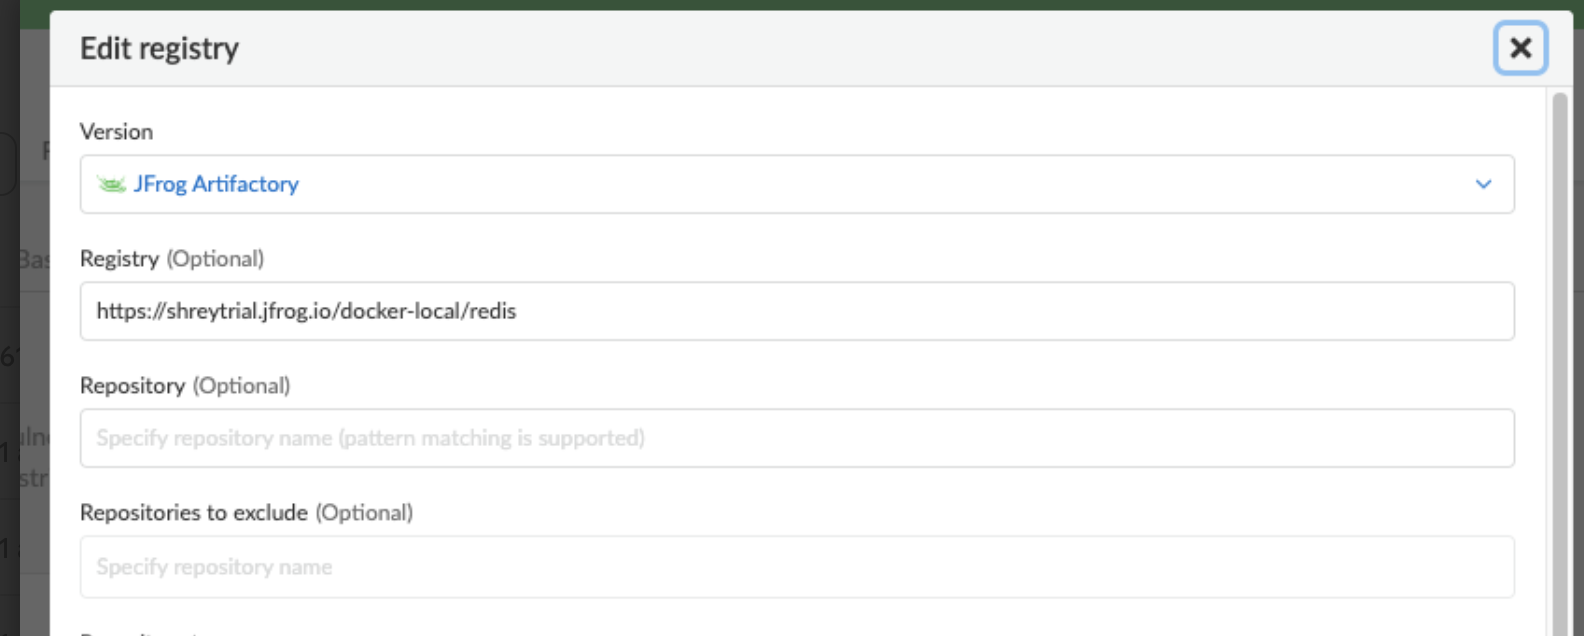Click the pattern matching placeholder text
The width and height of the screenshot is (1584, 636).
(x=370, y=438)
